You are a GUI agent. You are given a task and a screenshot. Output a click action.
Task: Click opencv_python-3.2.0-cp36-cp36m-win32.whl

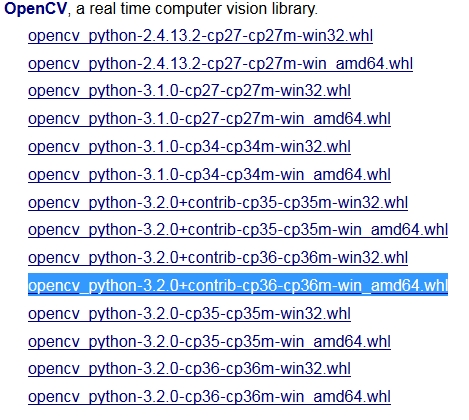pyautogui.click(x=189, y=369)
